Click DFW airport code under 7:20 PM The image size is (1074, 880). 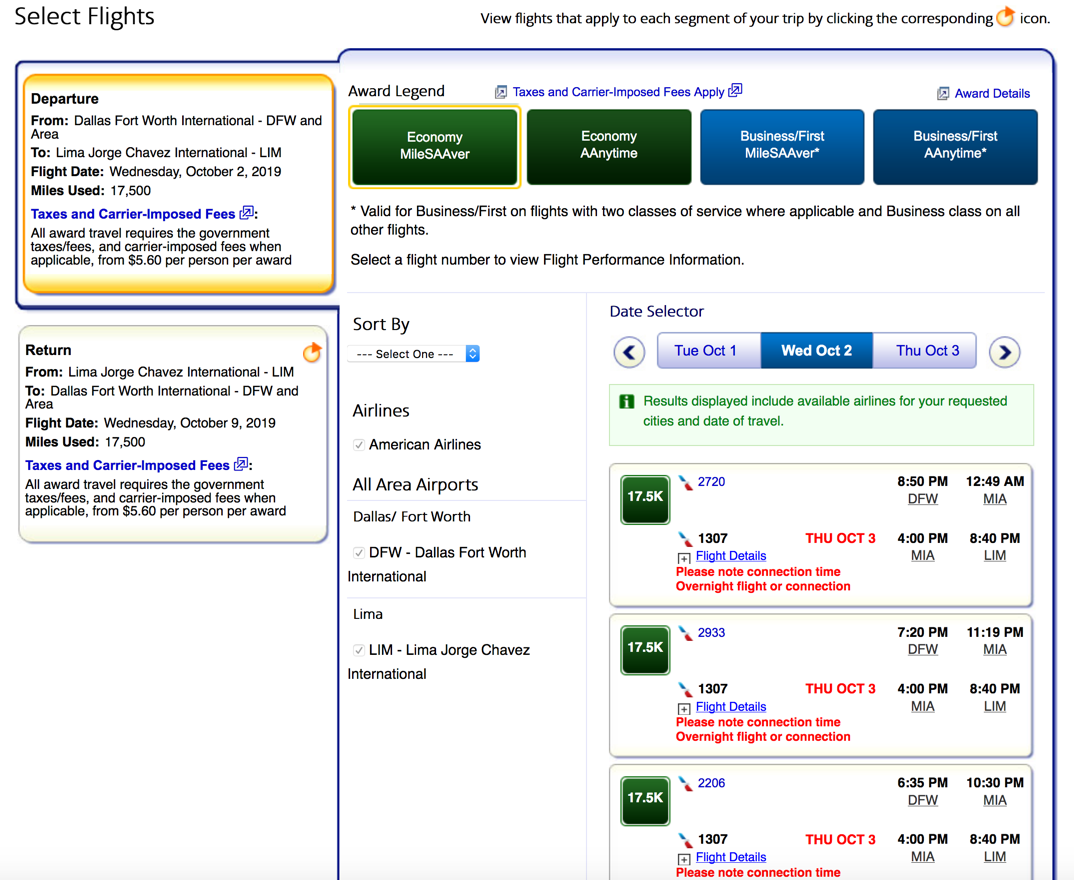[x=923, y=650]
